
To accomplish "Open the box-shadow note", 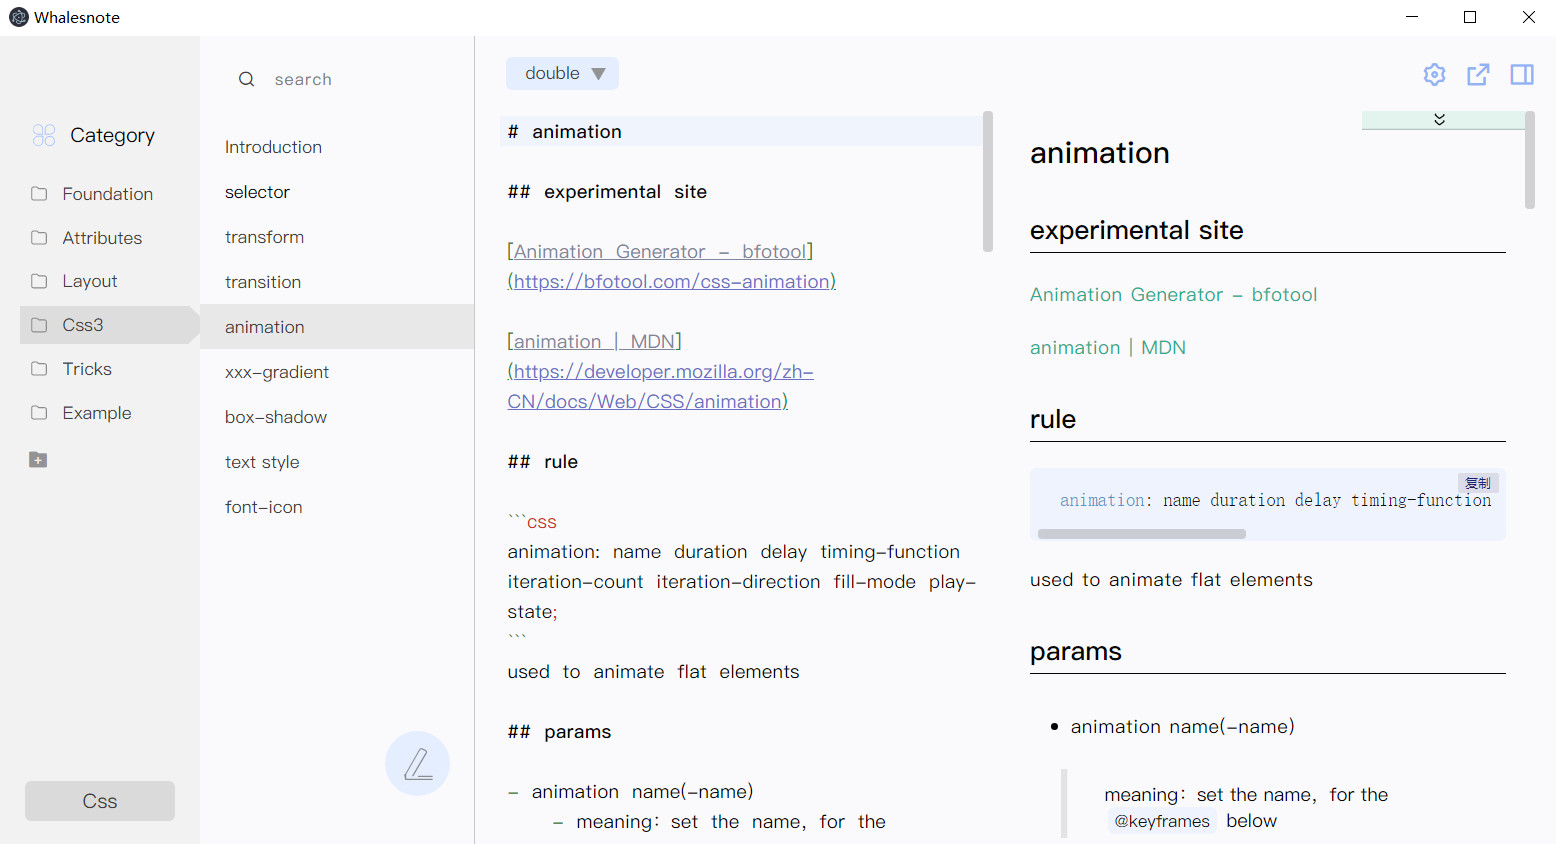I will coord(337,417).
